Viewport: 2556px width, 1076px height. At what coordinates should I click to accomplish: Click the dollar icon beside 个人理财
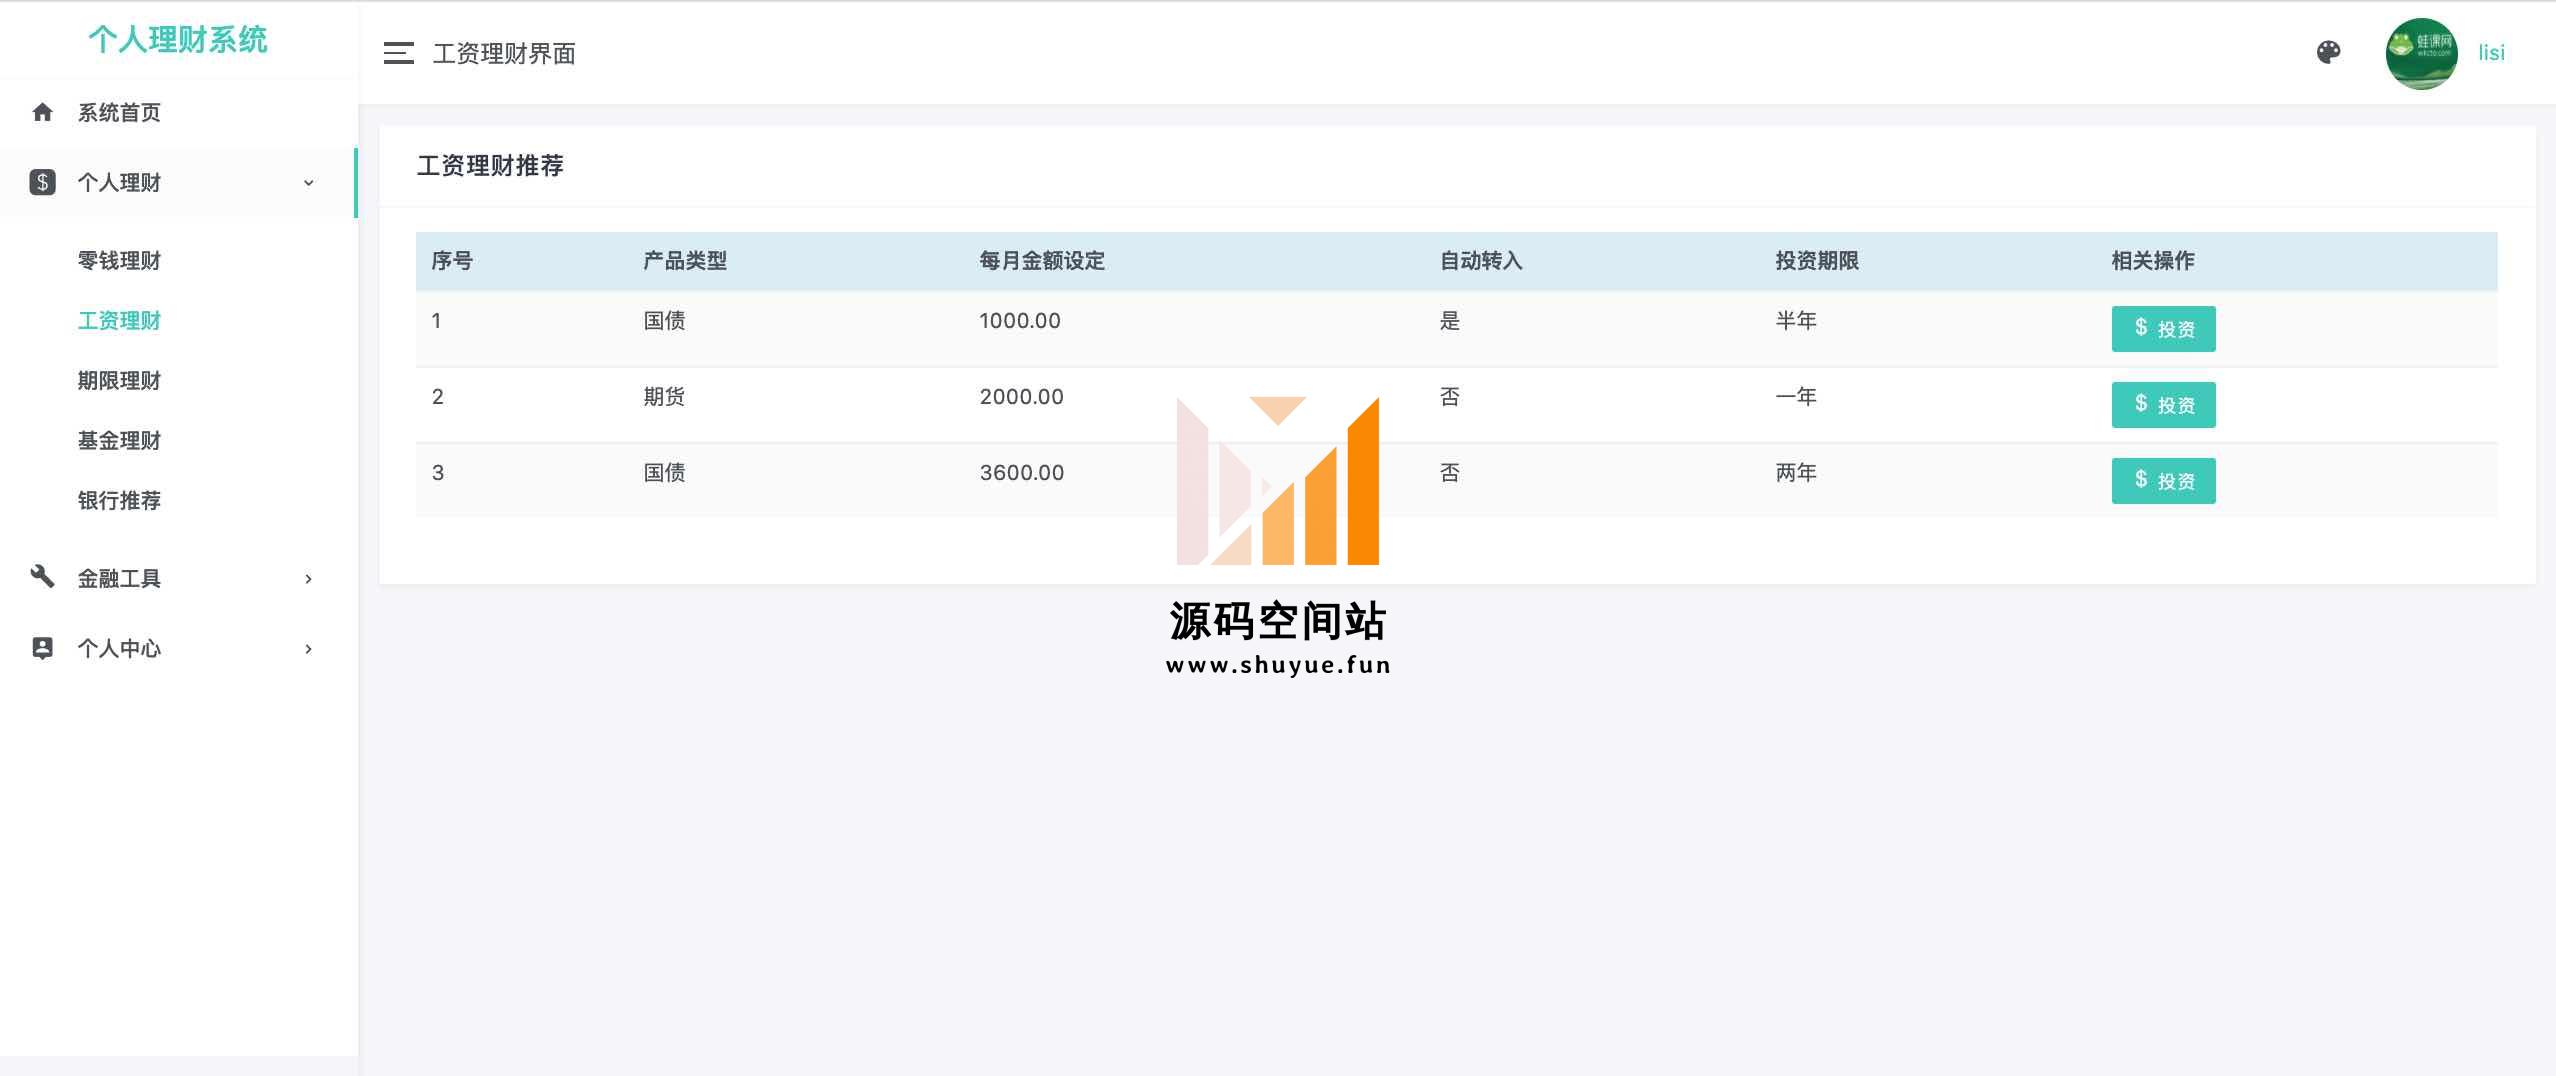(x=42, y=182)
